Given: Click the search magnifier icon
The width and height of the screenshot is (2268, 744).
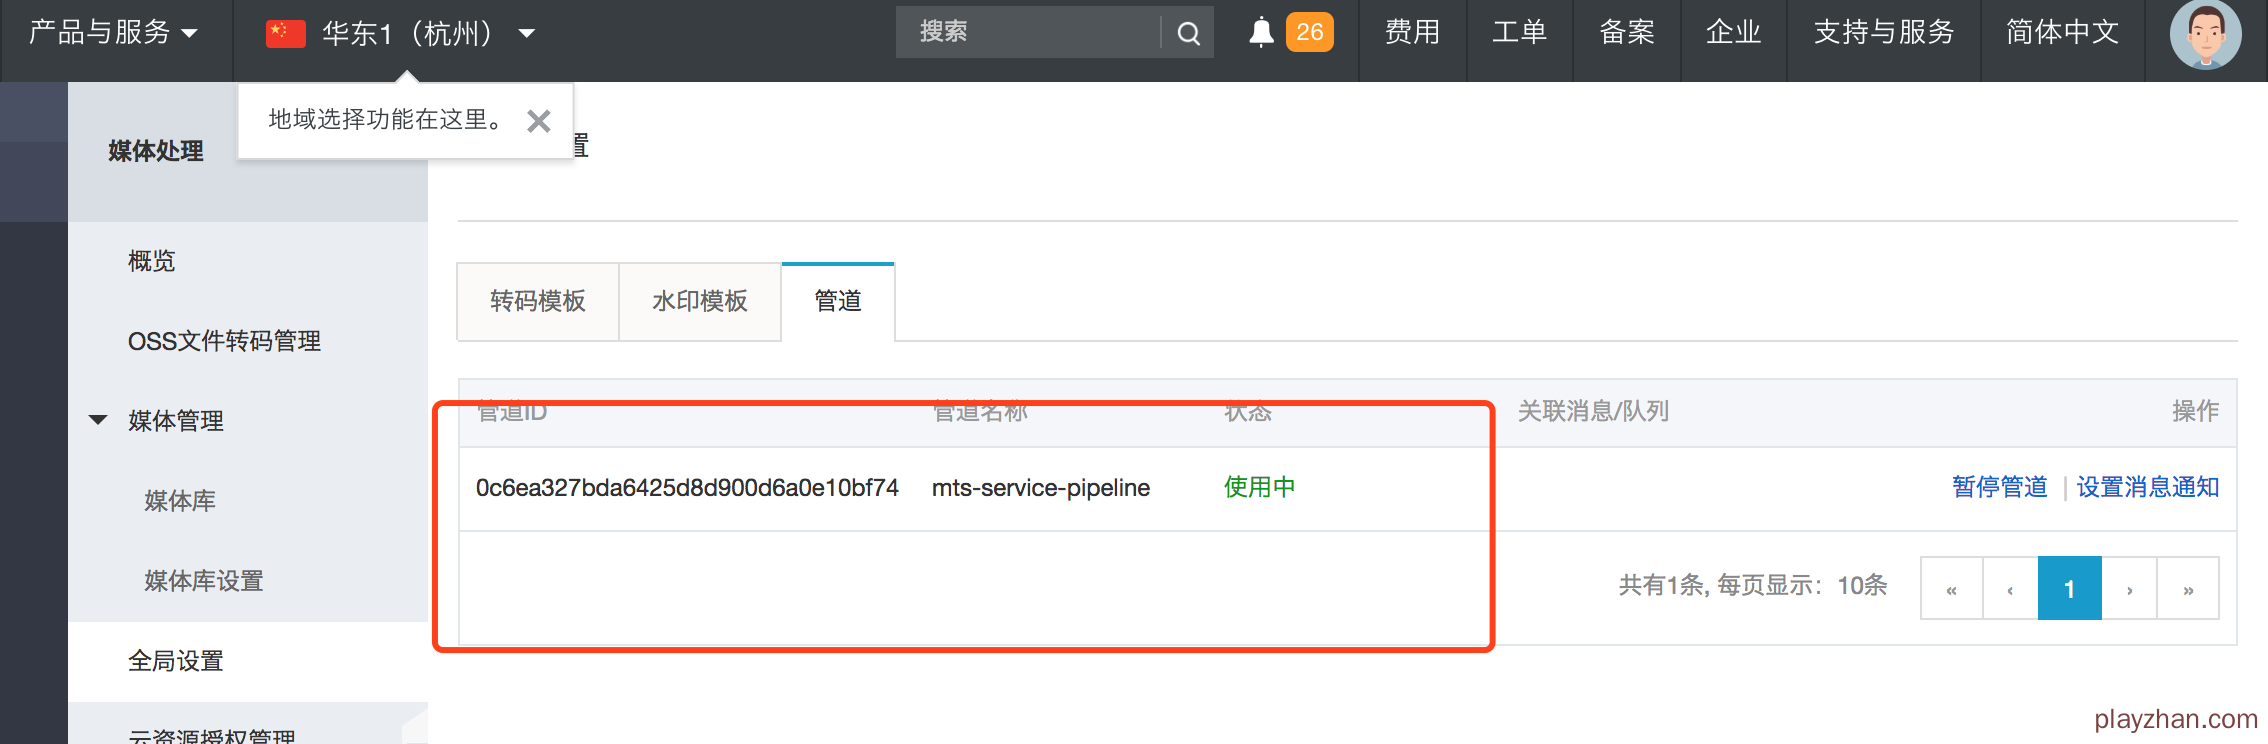Looking at the screenshot, I should click(1188, 33).
